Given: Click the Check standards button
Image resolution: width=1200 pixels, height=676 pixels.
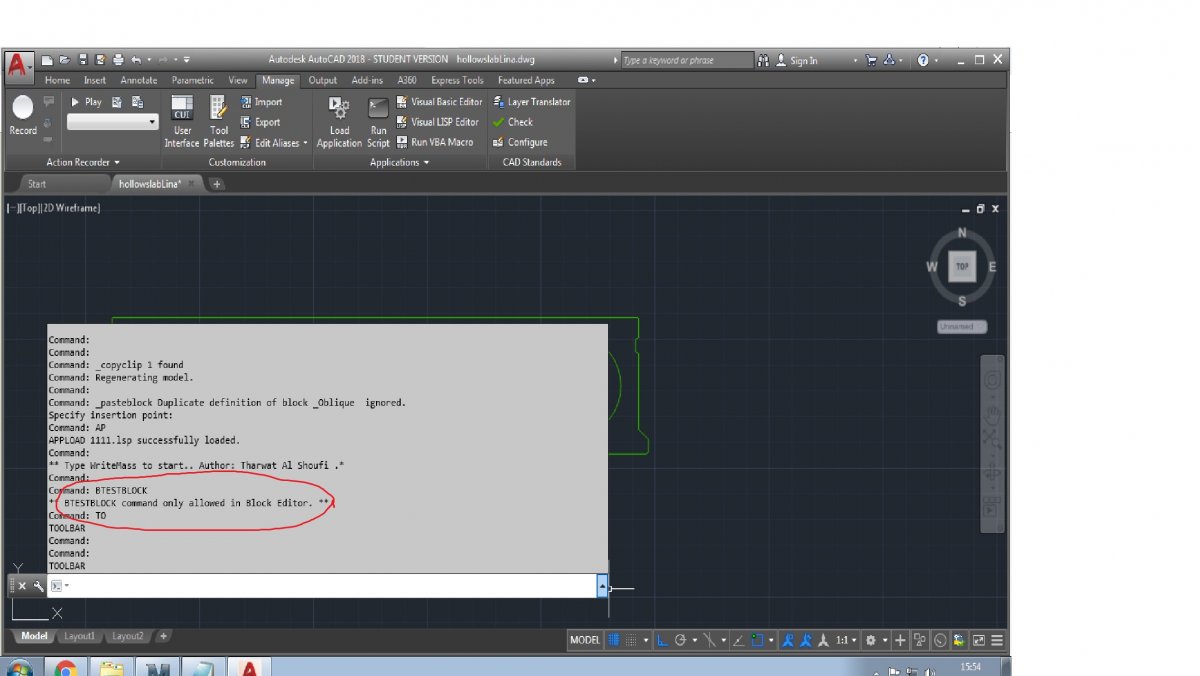Looking at the screenshot, I should click(x=513, y=122).
